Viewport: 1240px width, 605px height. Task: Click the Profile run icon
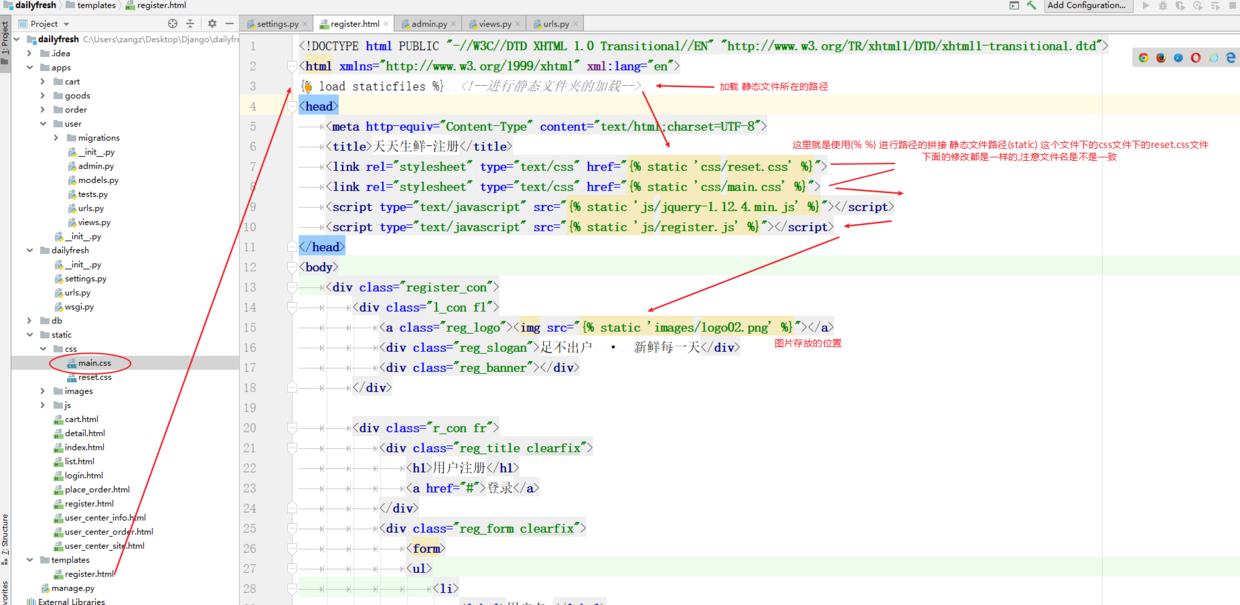tap(1197, 5)
